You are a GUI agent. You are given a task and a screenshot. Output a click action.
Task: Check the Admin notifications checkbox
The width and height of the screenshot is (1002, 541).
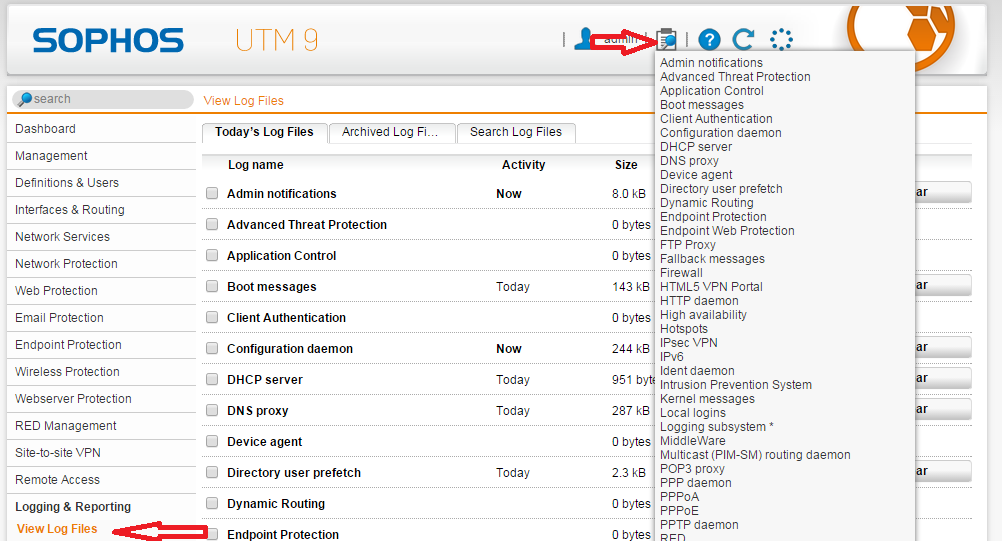coord(212,194)
